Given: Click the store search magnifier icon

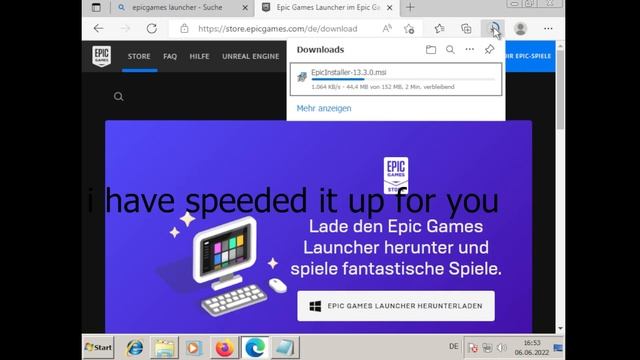Looking at the screenshot, I should click(118, 97).
